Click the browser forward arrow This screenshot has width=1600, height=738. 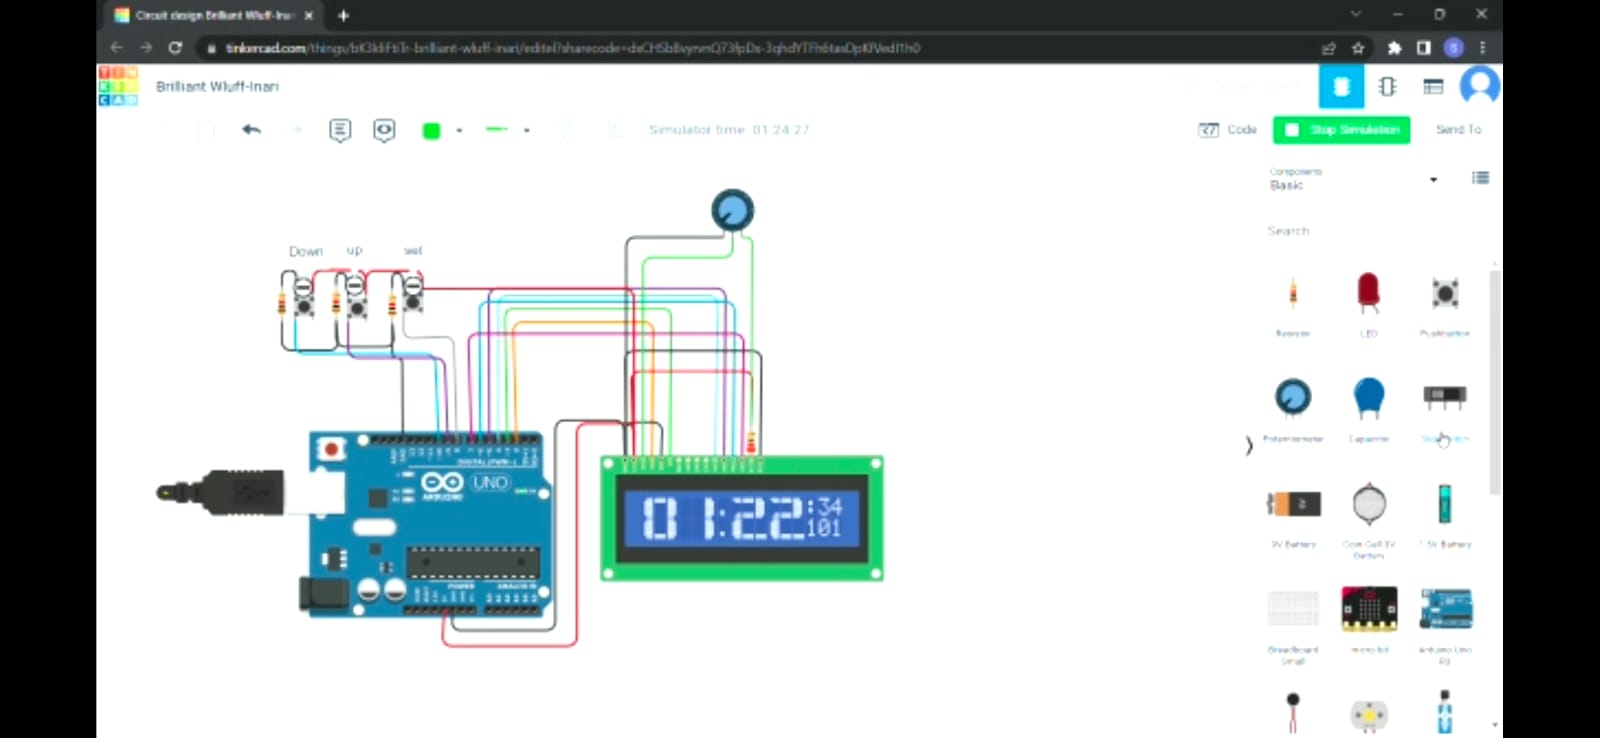tap(146, 47)
